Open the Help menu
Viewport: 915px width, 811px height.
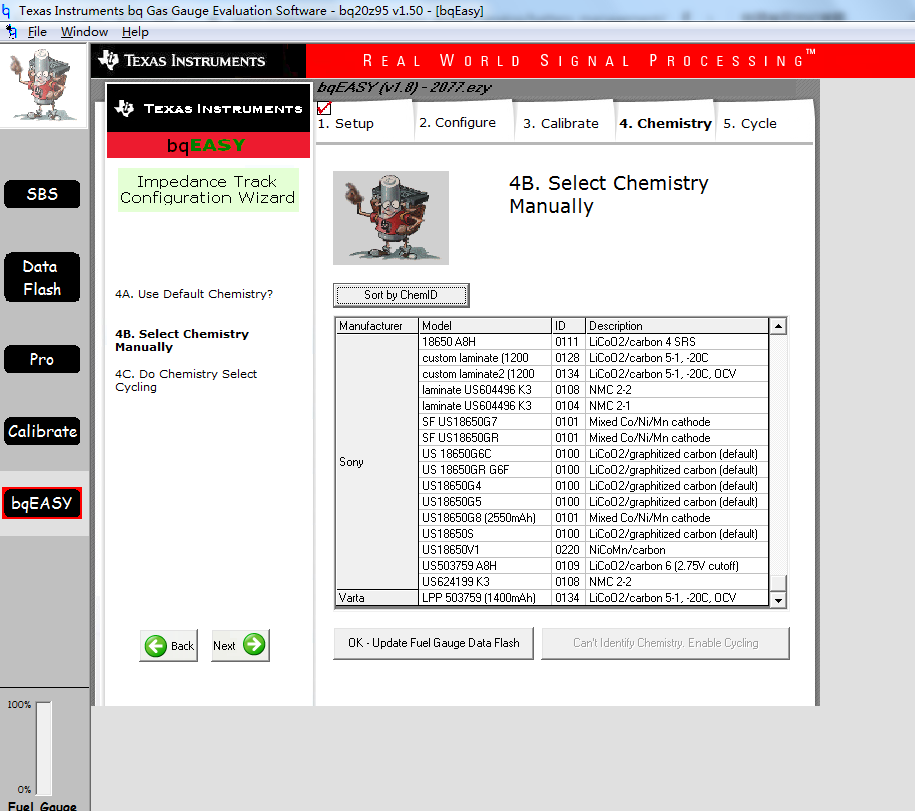click(x=135, y=32)
